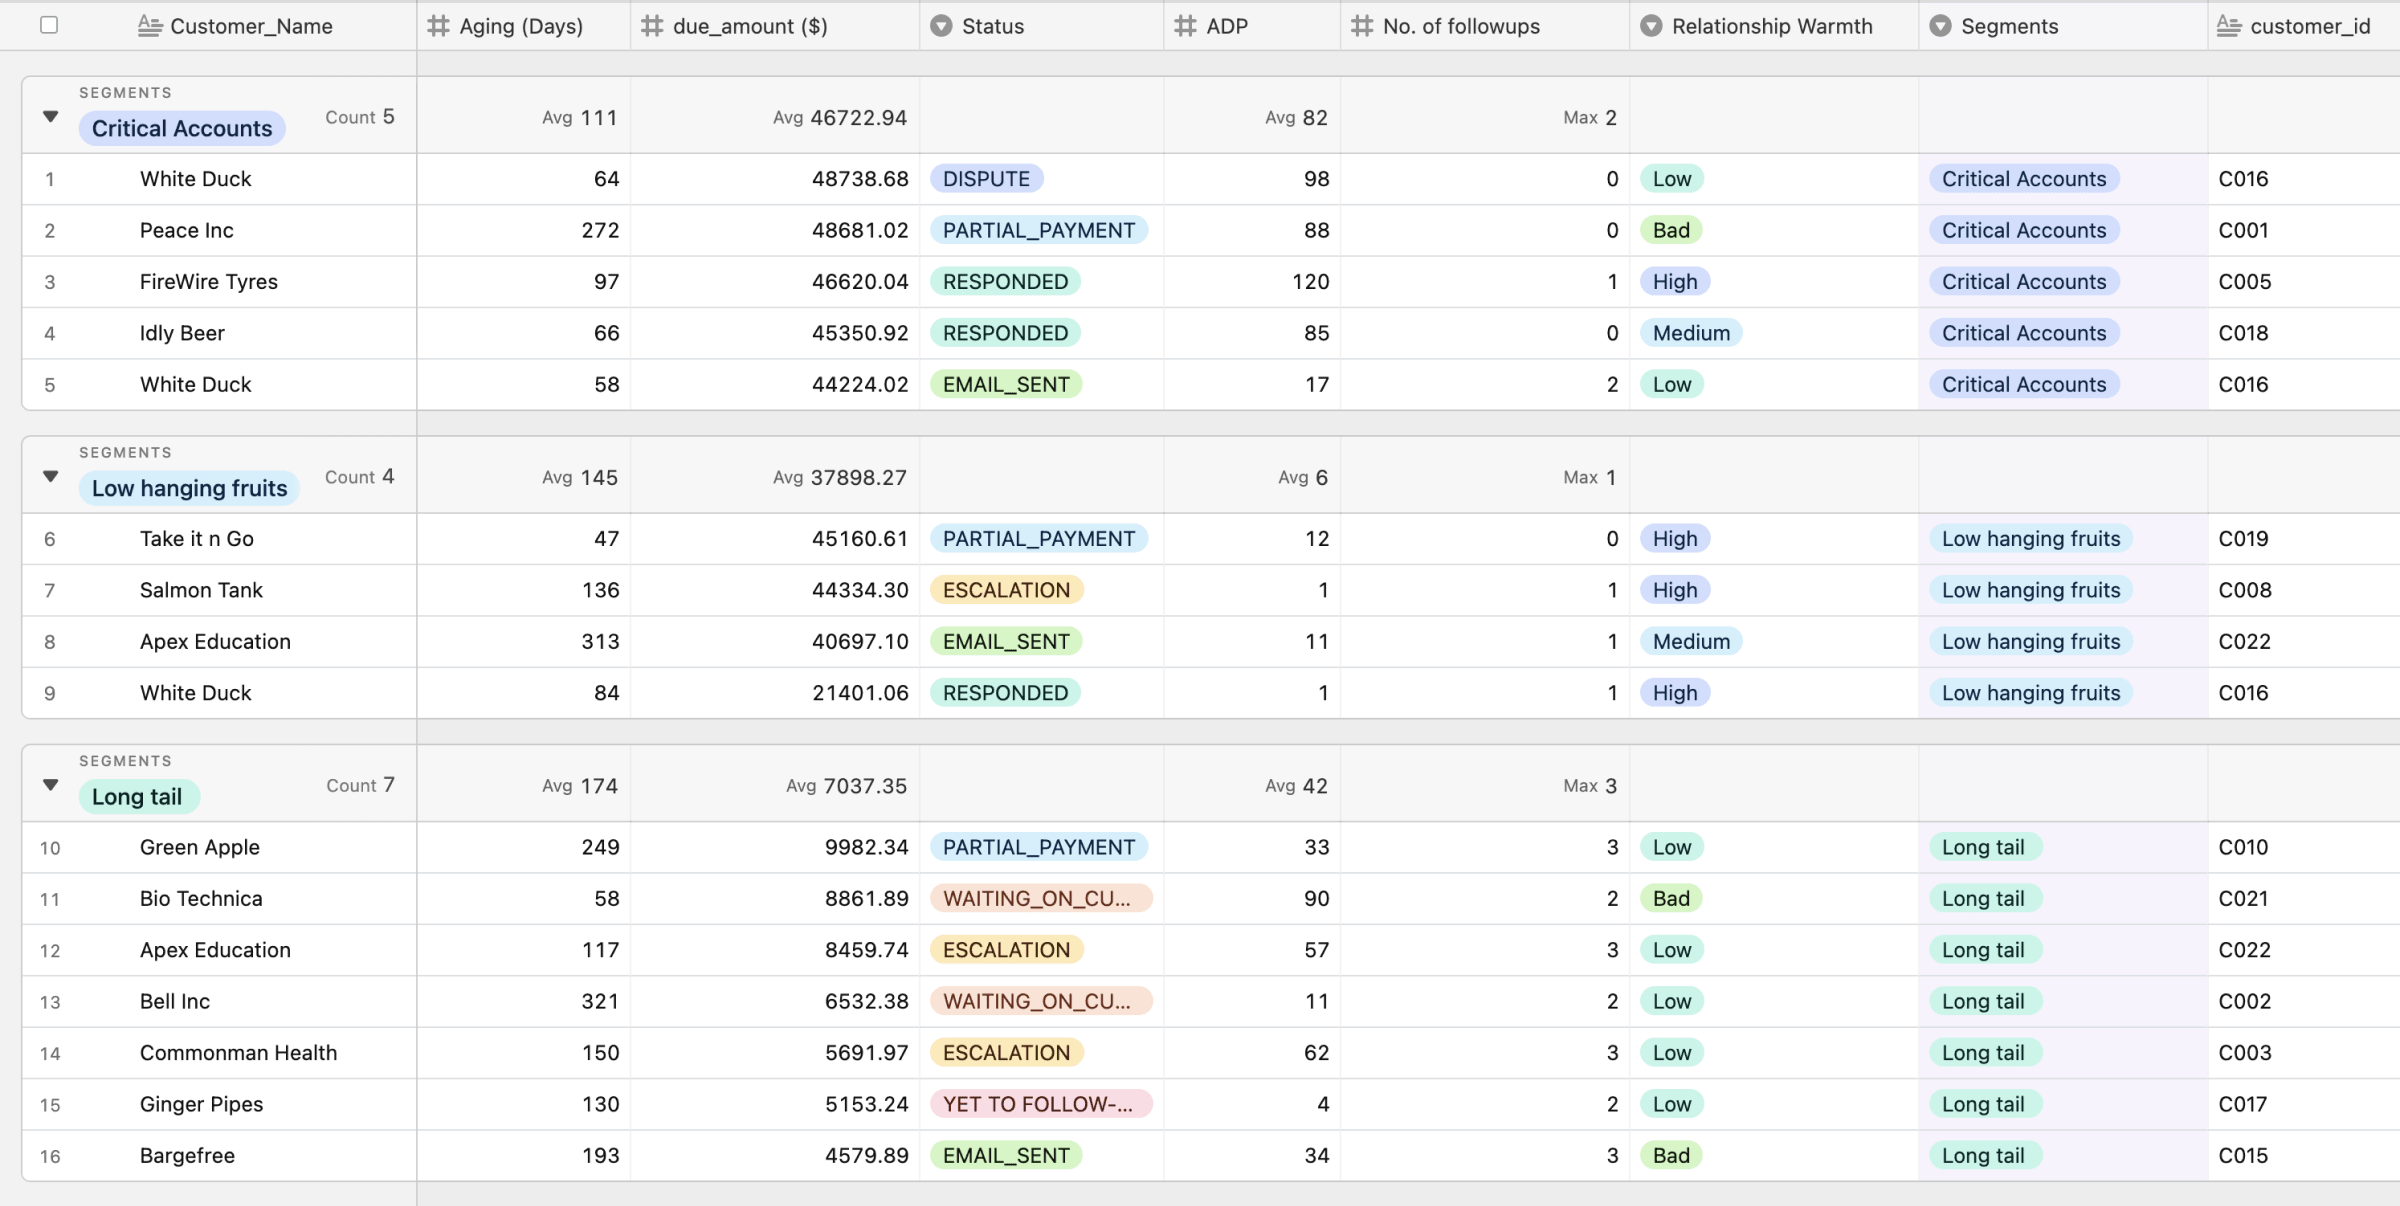This screenshot has height=1206, width=2400.
Task: Click the single-select icon beside Status header
Action: (941, 26)
